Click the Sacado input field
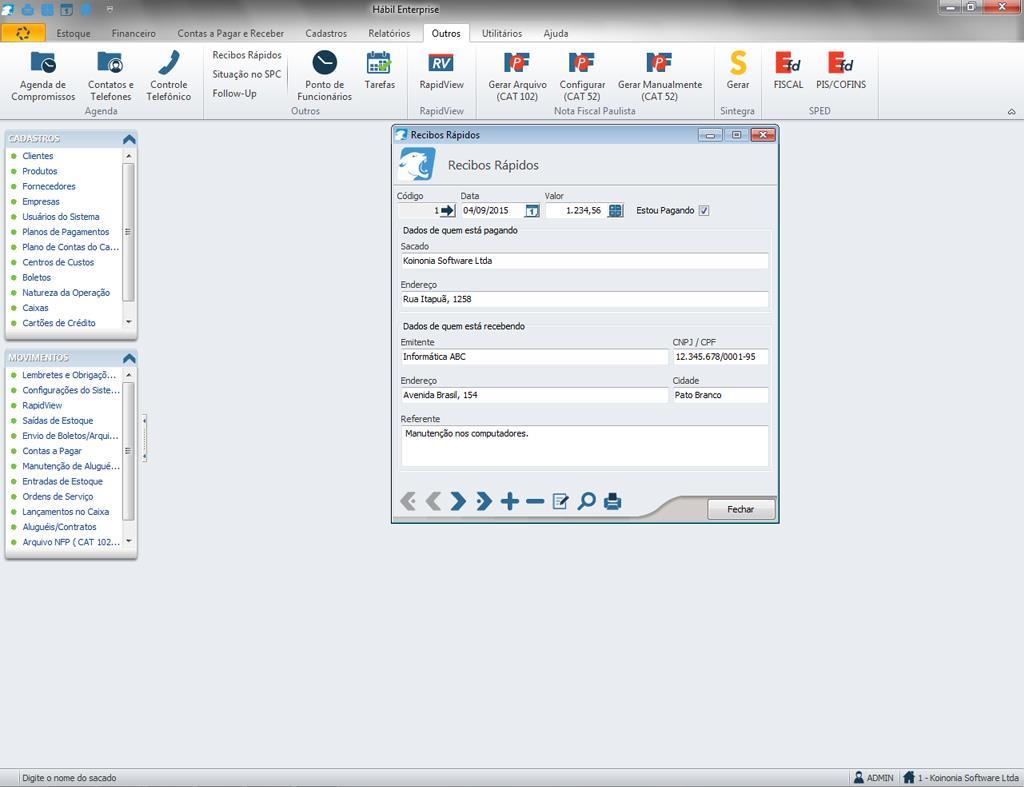Image resolution: width=1024 pixels, height=787 pixels. [584, 261]
